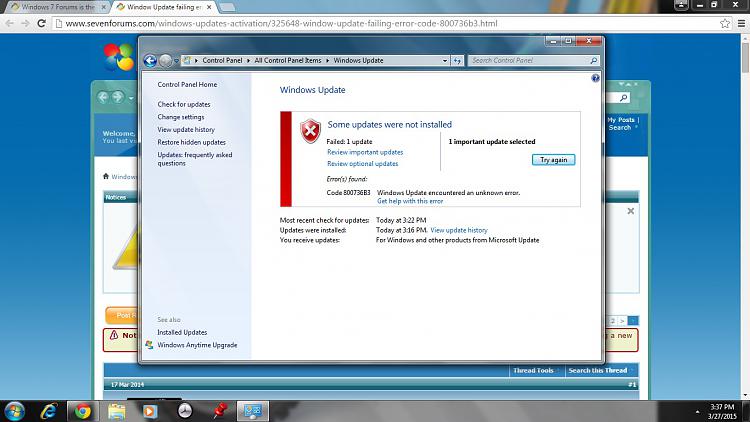Image resolution: width=750 pixels, height=422 pixels.
Task: Click the red error shield icon
Action: pos(310,131)
